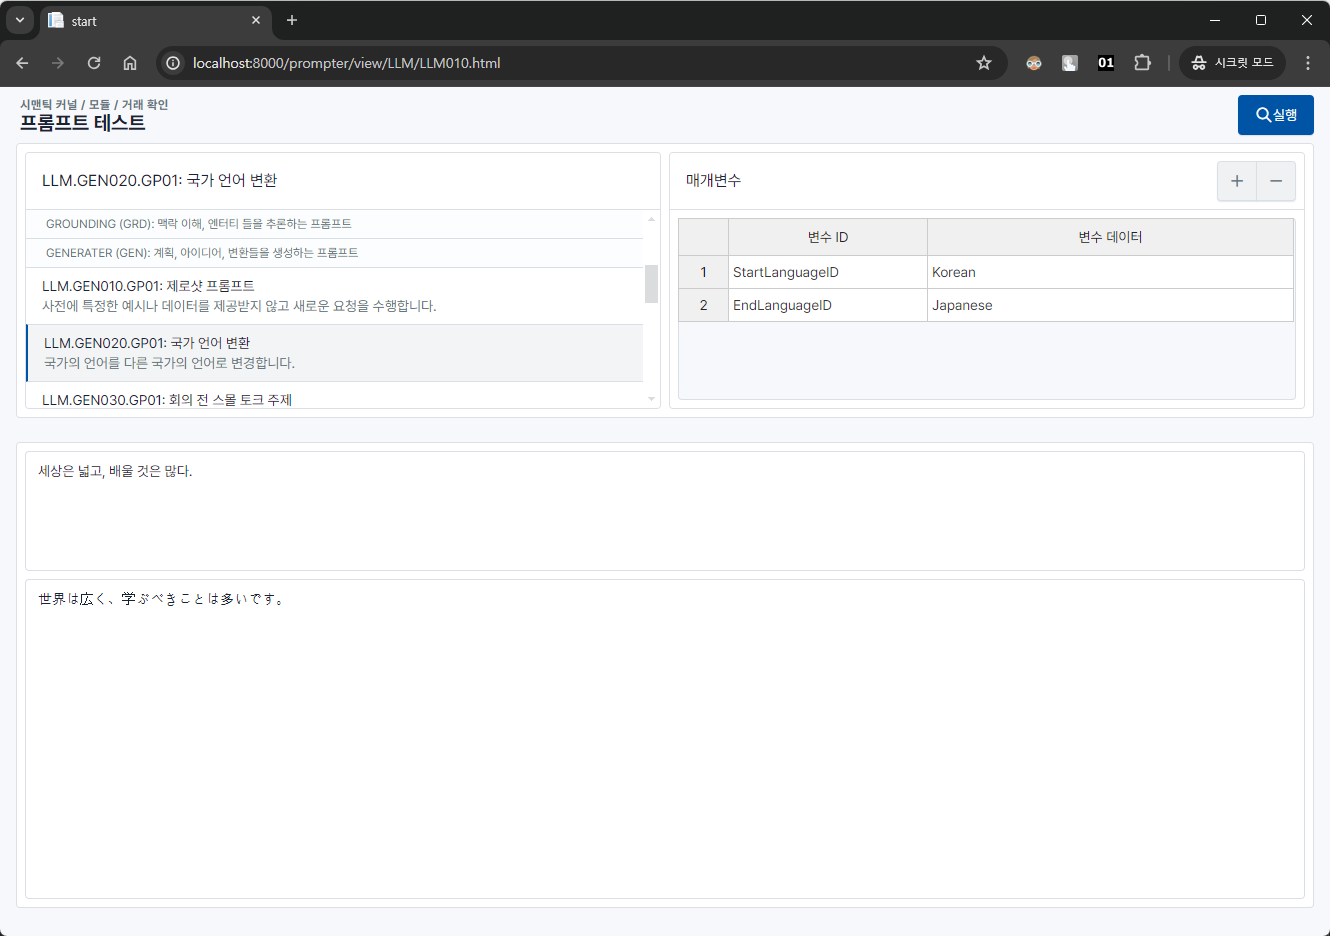Remove a parameter row with minus button
The image size is (1330, 936).
click(1276, 181)
